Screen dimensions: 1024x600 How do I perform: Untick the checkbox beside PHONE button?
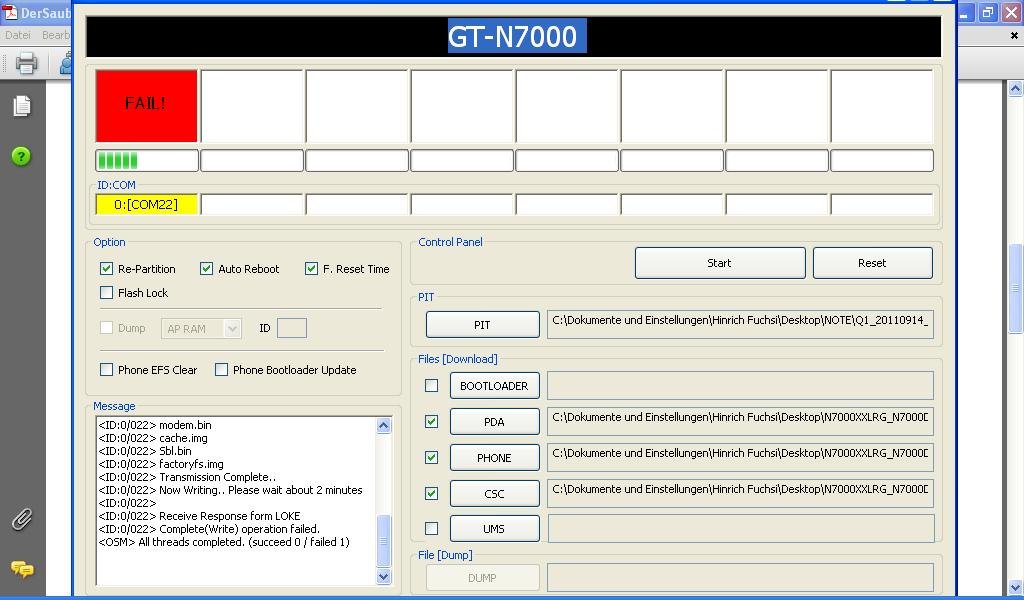click(432, 458)
